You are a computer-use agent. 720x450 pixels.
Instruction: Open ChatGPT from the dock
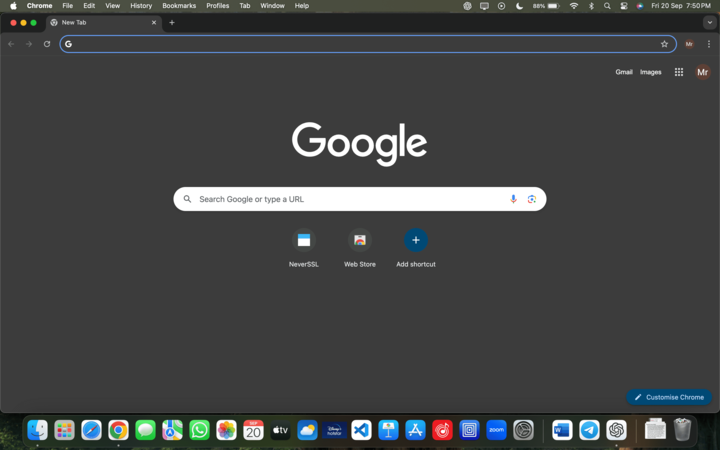pos(616,430)
